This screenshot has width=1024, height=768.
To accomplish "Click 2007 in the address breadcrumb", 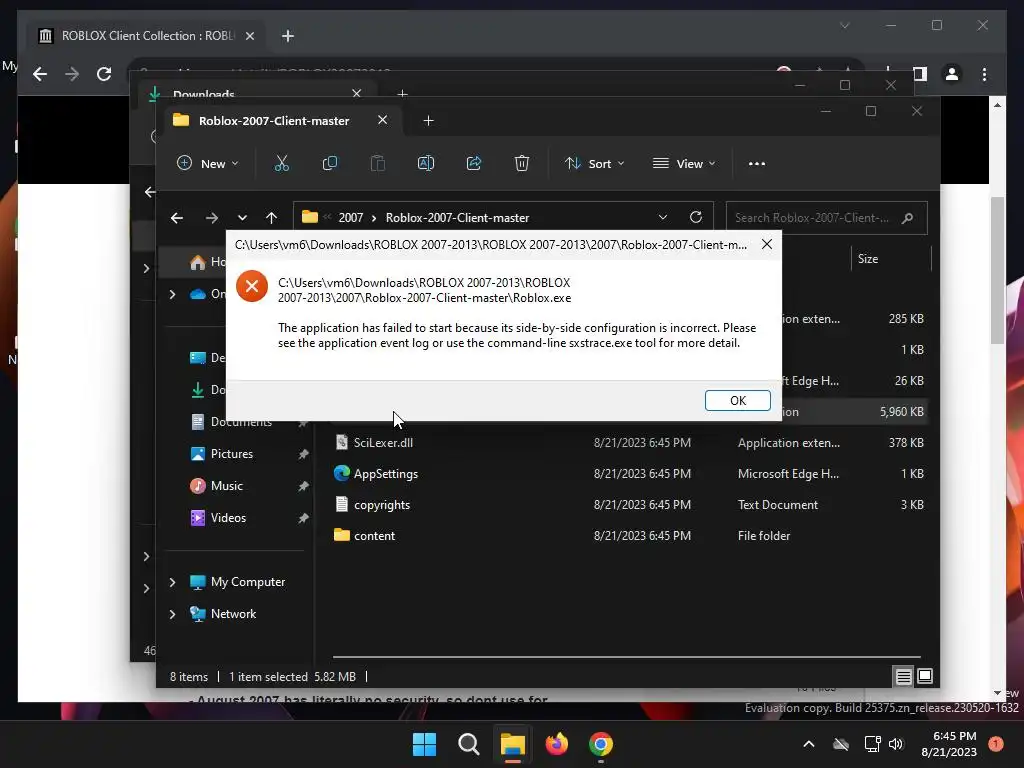I will click(351, 217).
